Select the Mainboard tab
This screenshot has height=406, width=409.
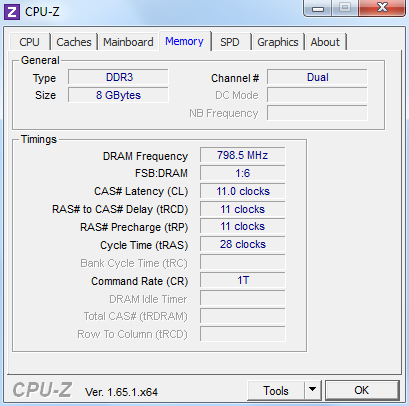pos(128,42)
